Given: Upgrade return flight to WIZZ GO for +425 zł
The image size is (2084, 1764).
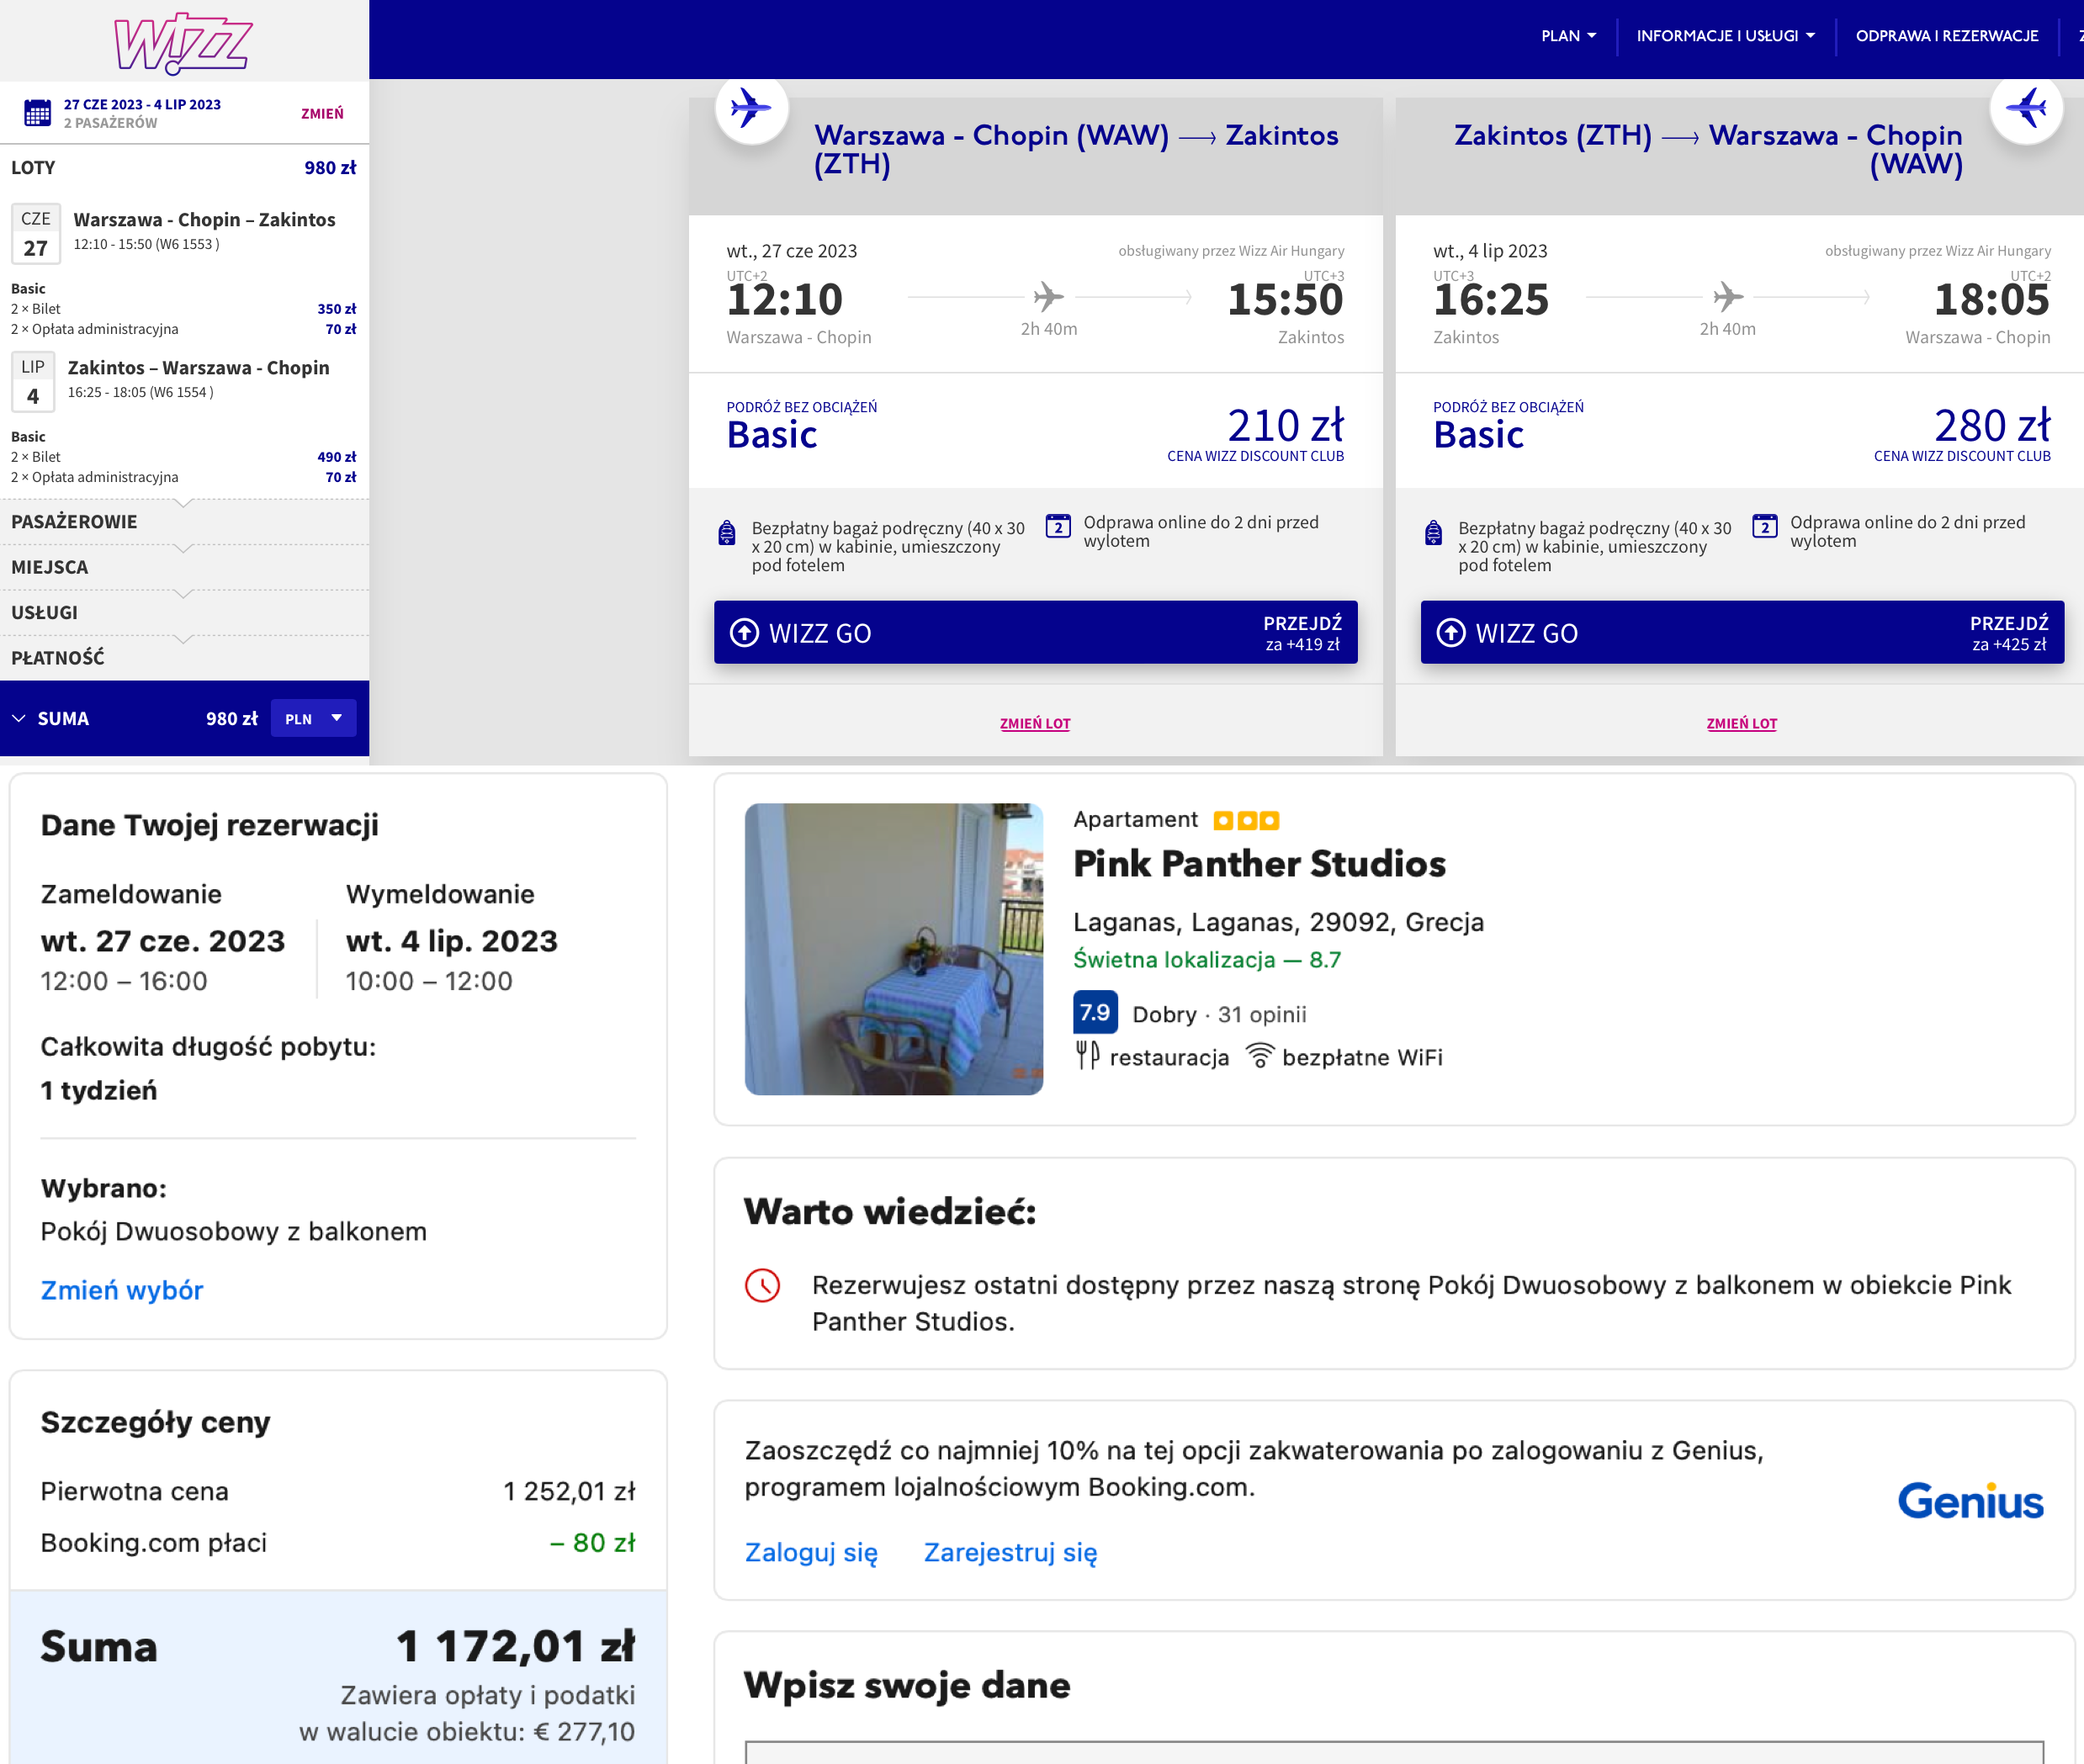Looking at the screenshot, I should coord(1742,632).
